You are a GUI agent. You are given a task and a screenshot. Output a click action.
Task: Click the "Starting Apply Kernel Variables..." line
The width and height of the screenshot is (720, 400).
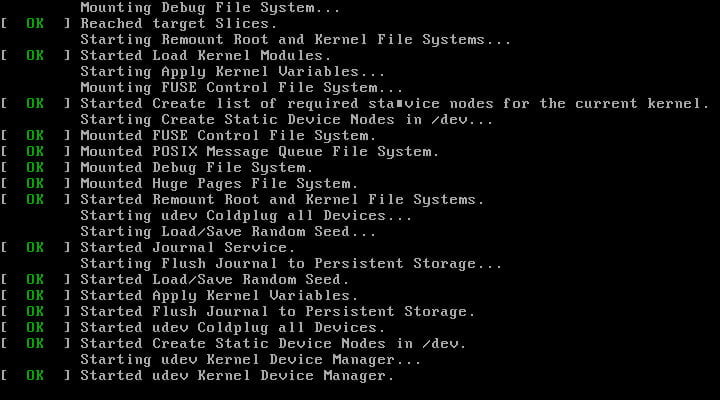coord(232,72)
